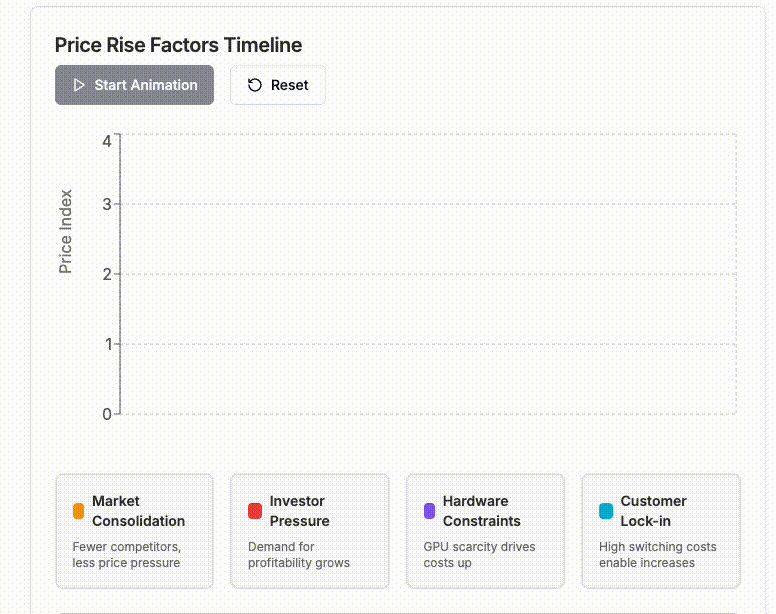Select the Customer Lock-in card title
This screenshot has height=614, width=776.
pyautogui.click(x=653, y=511)
